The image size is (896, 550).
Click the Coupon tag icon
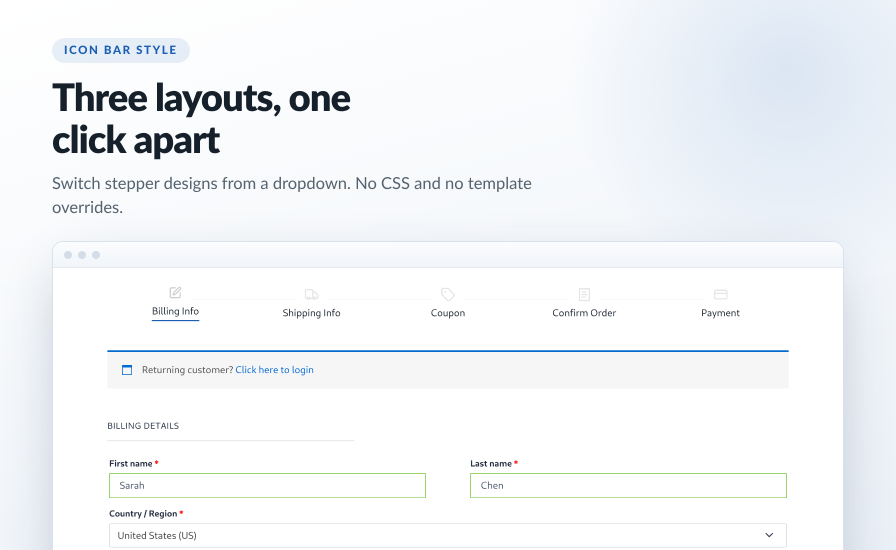tap(448, 294)
